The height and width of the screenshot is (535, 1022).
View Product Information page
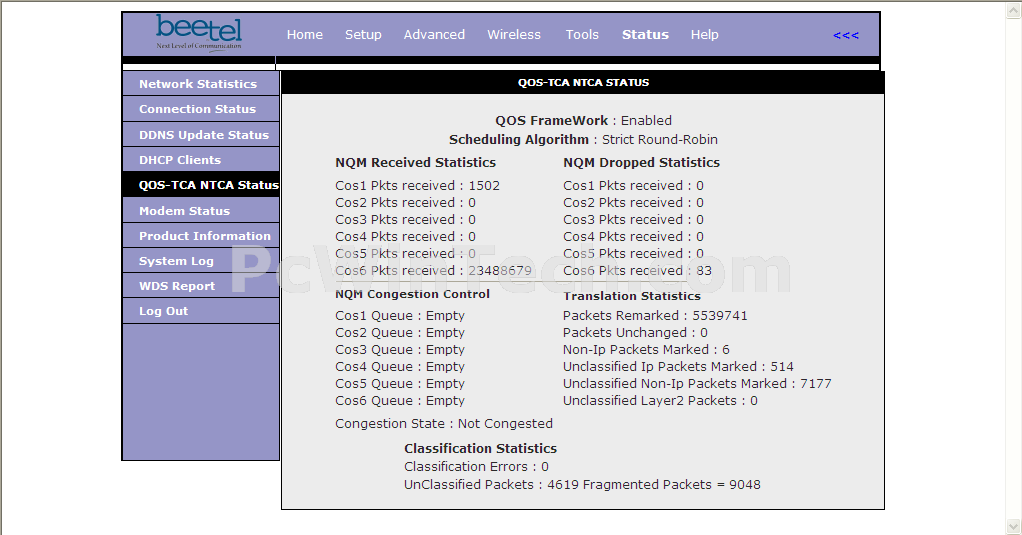201,235
